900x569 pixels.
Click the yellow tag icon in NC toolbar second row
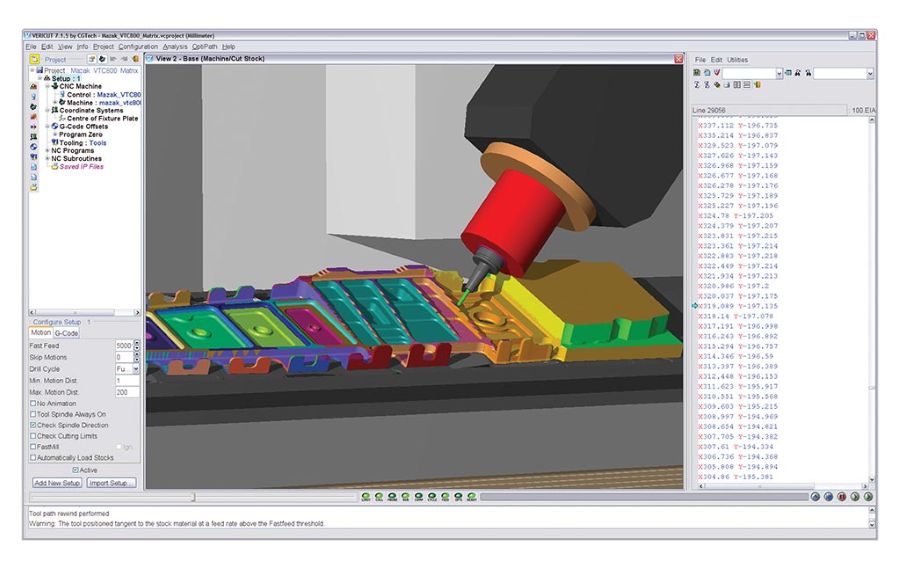point(717,84)
